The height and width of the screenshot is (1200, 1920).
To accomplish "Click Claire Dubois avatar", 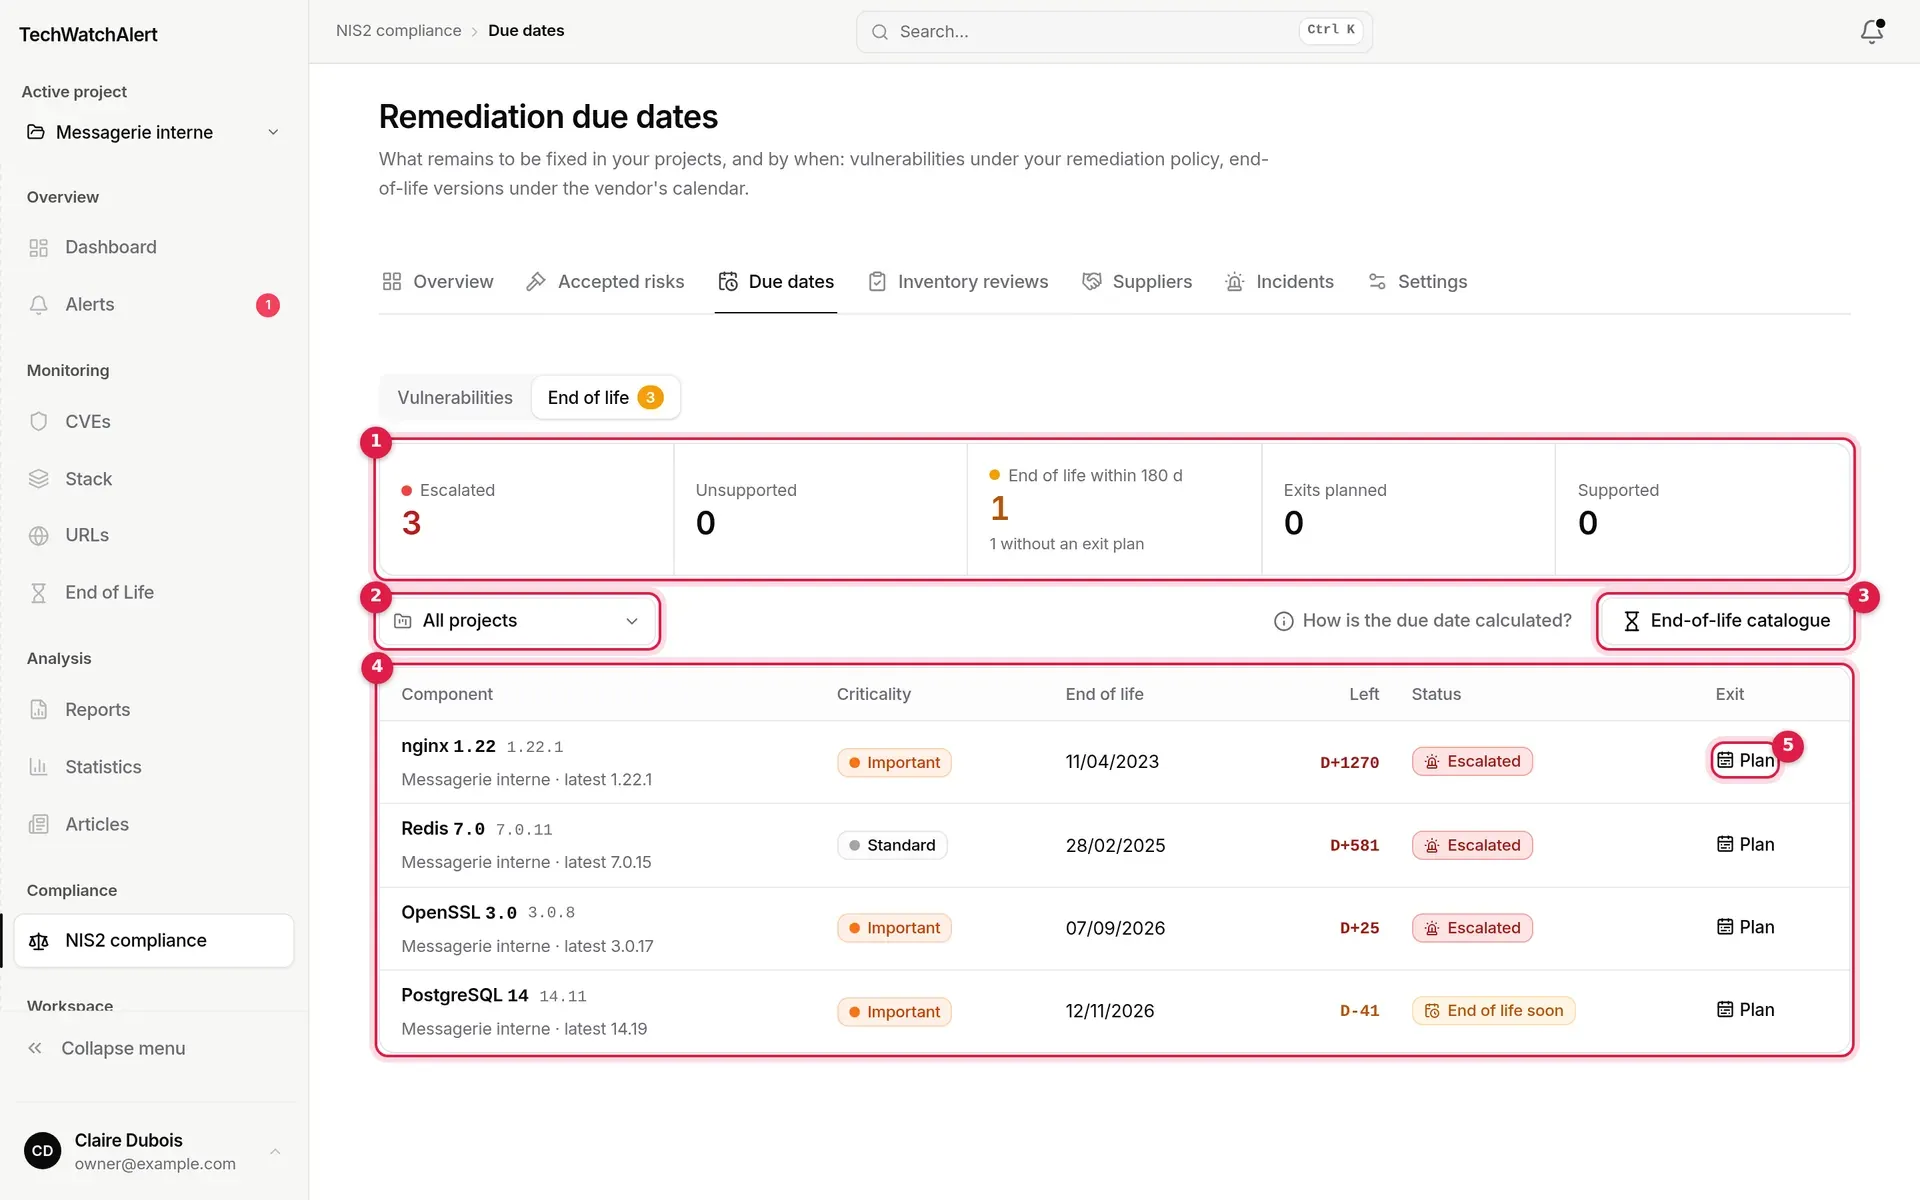I will point(42,1151).
